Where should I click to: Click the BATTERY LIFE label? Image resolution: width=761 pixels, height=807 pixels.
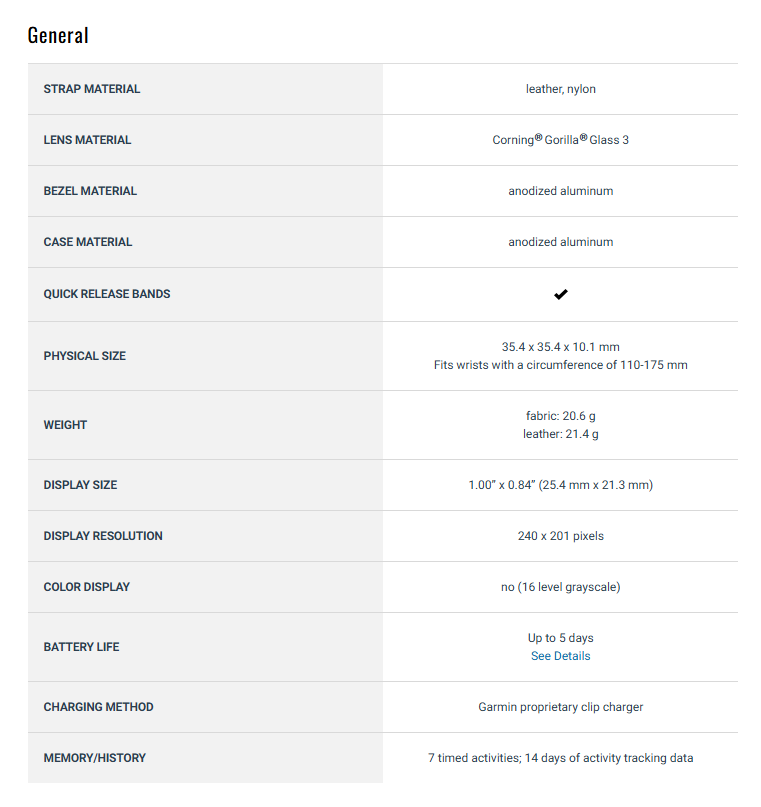(x=81, y=647)
